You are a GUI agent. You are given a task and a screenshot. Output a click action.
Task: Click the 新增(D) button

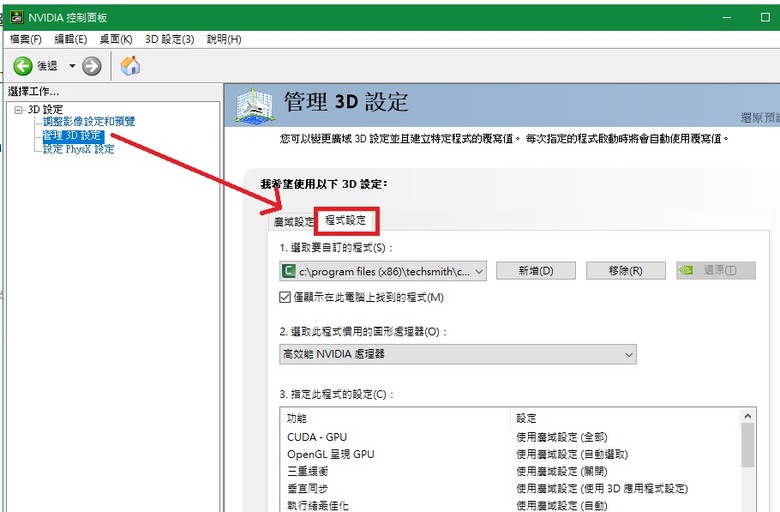click(x=536, y=271)
